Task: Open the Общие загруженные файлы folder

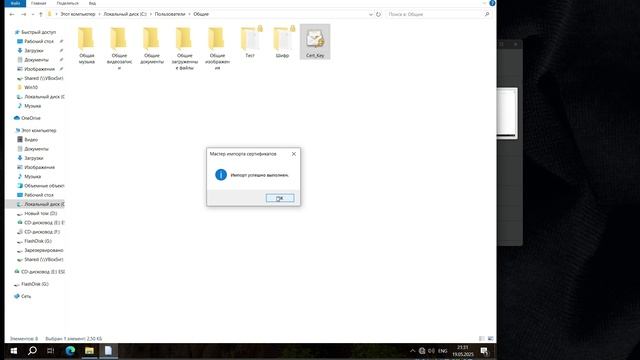Action: (x=184, y=48)
